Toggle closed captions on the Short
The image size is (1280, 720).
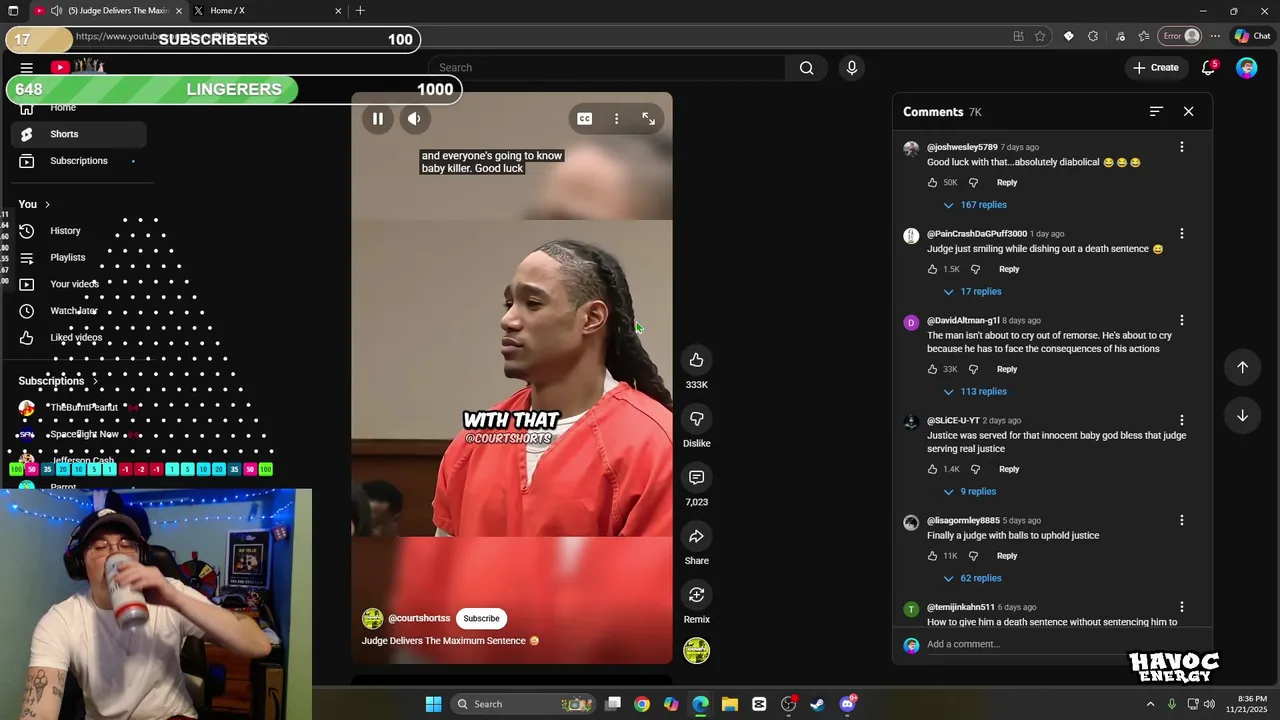point(585,119)
